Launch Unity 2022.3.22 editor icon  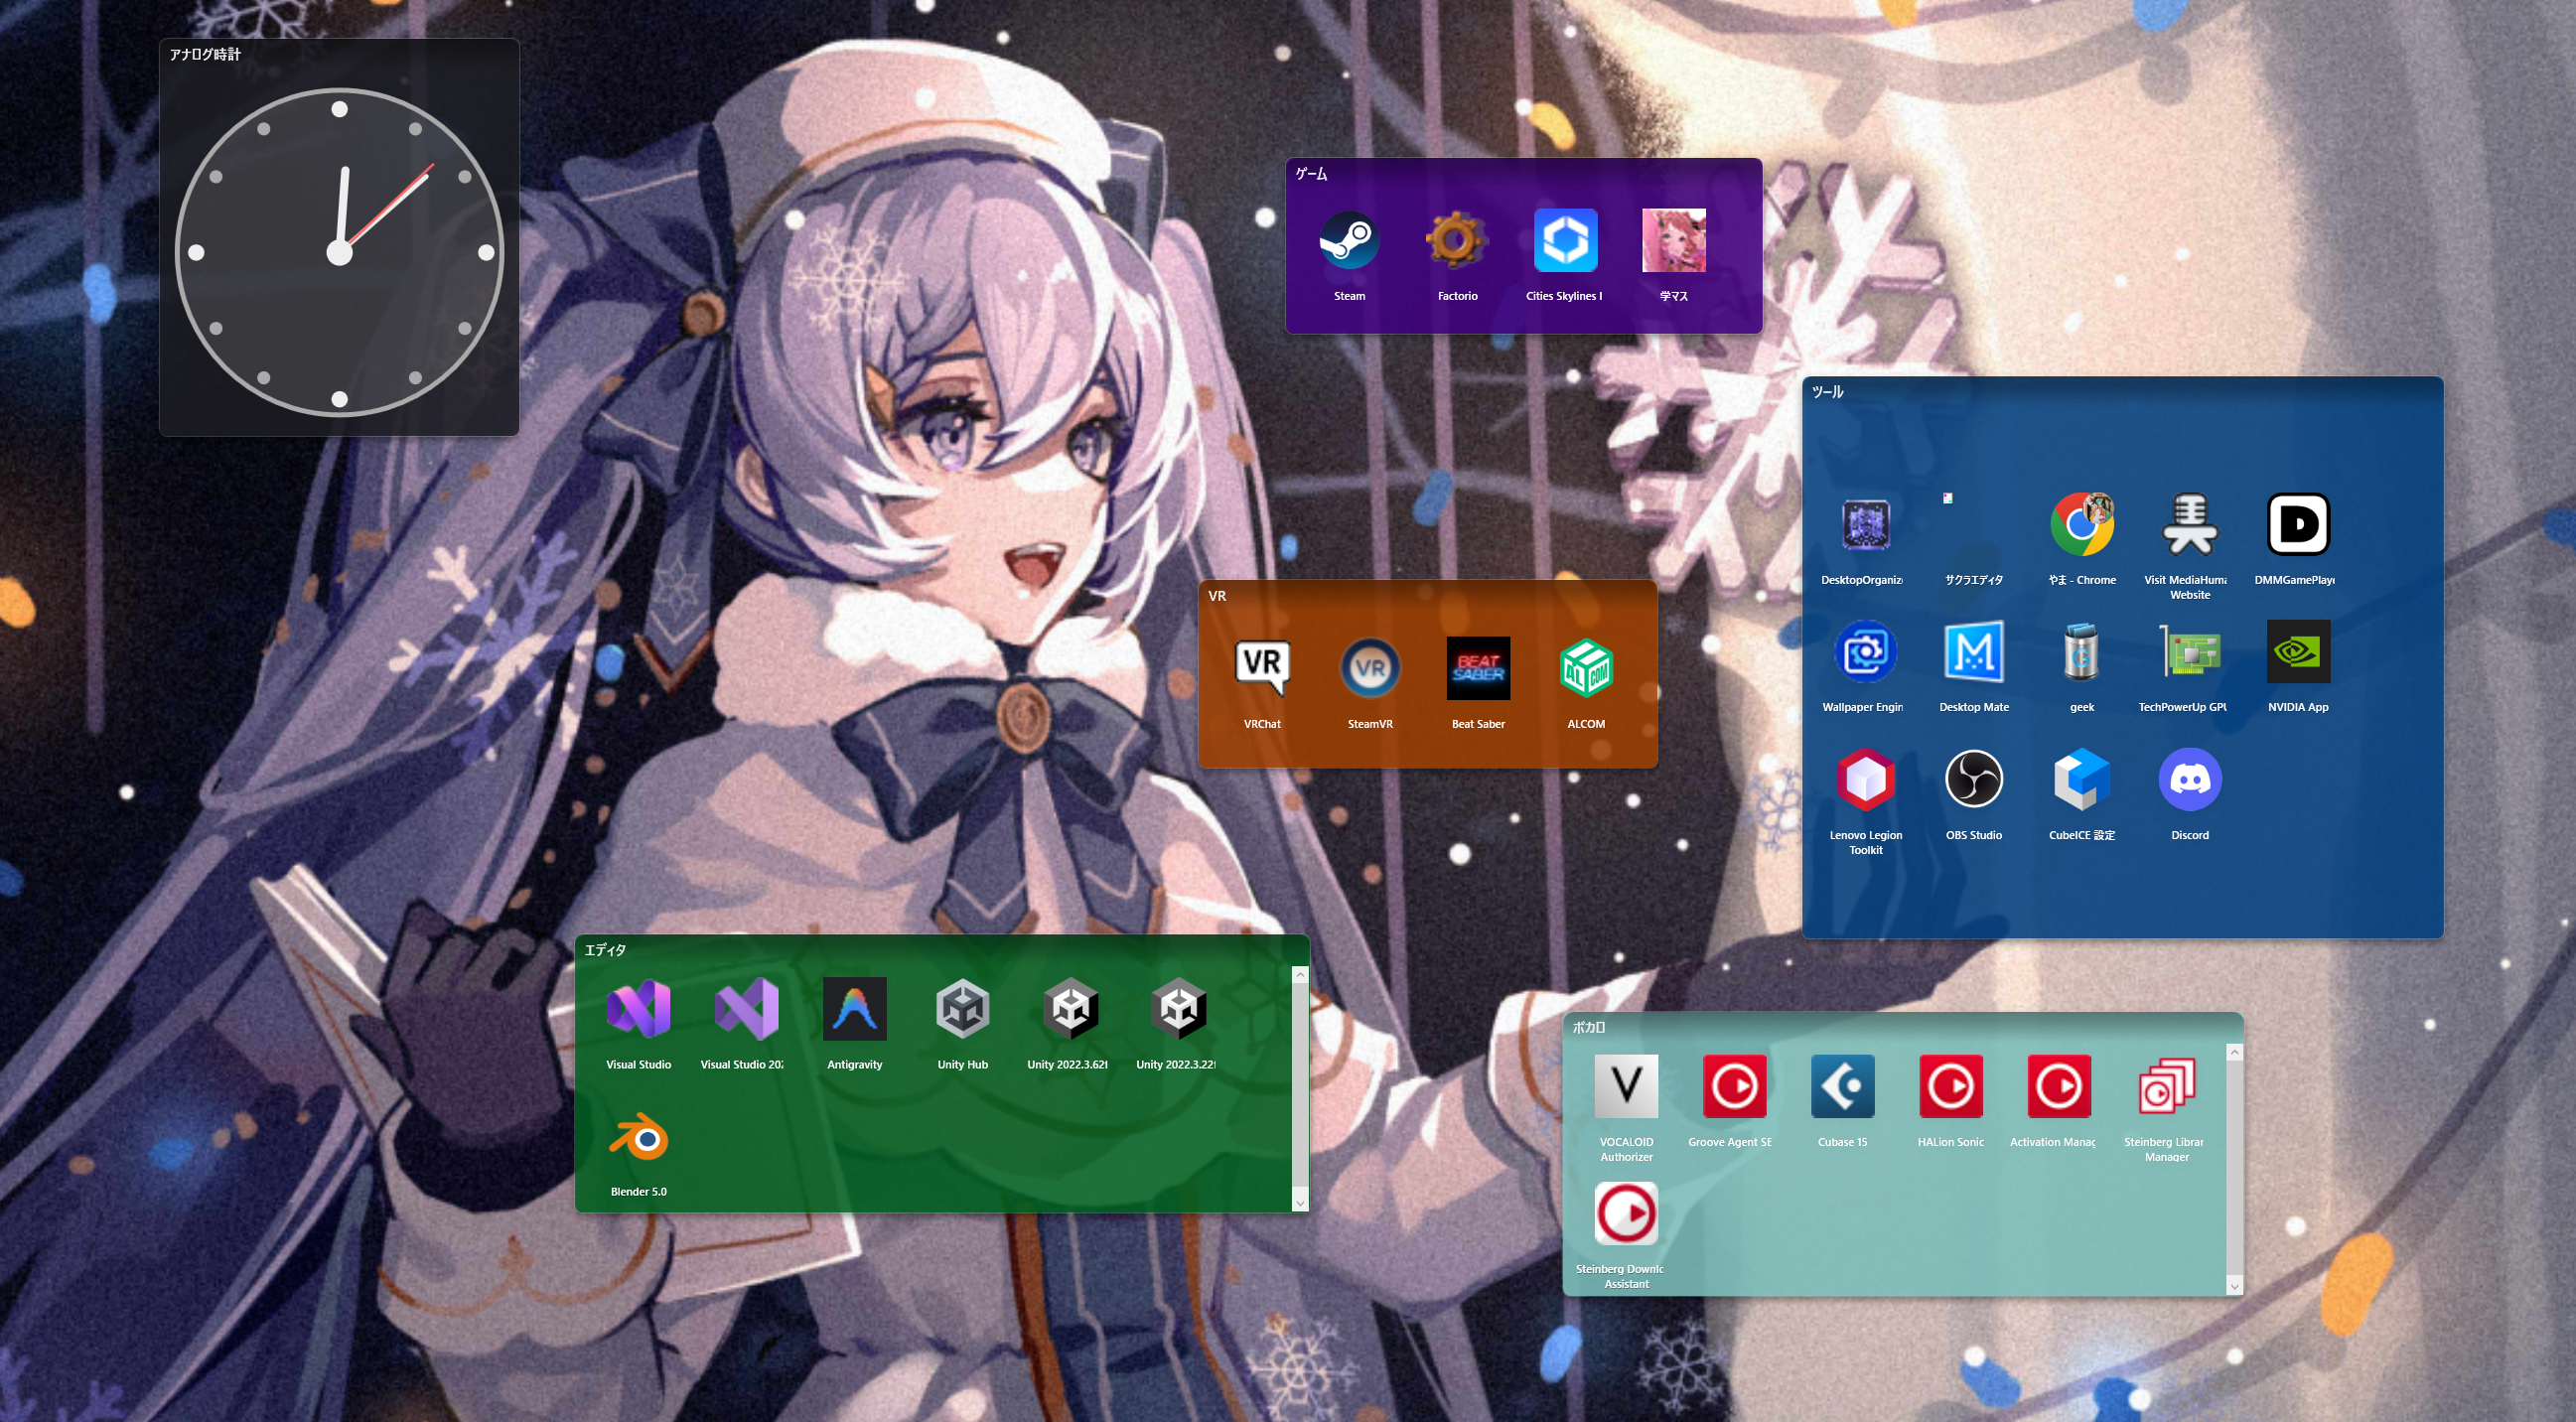coord(1178,1008)
